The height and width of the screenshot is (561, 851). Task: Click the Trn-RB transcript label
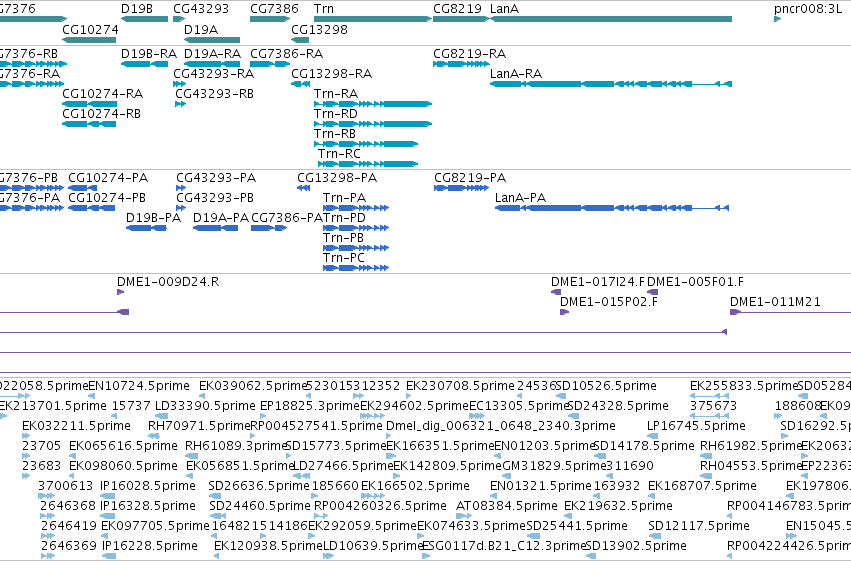(x=335, y=134)
